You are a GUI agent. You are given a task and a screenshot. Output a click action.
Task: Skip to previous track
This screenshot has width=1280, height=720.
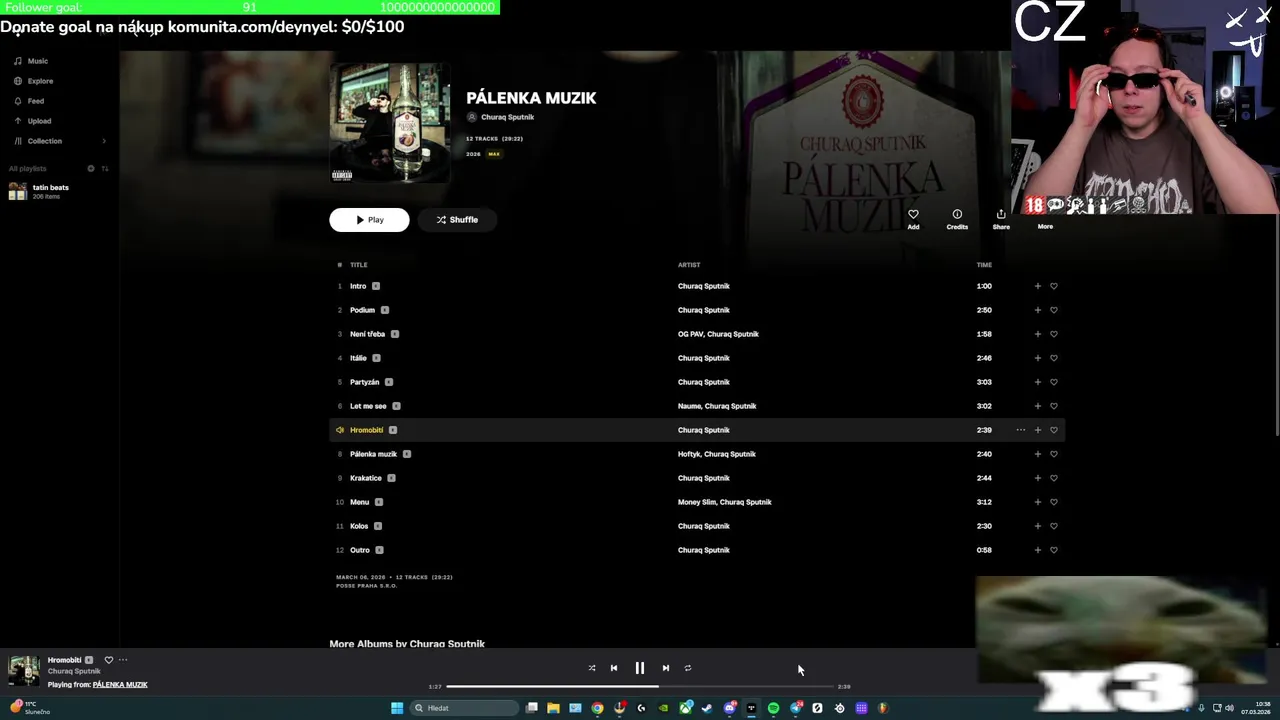click(614, 668)
